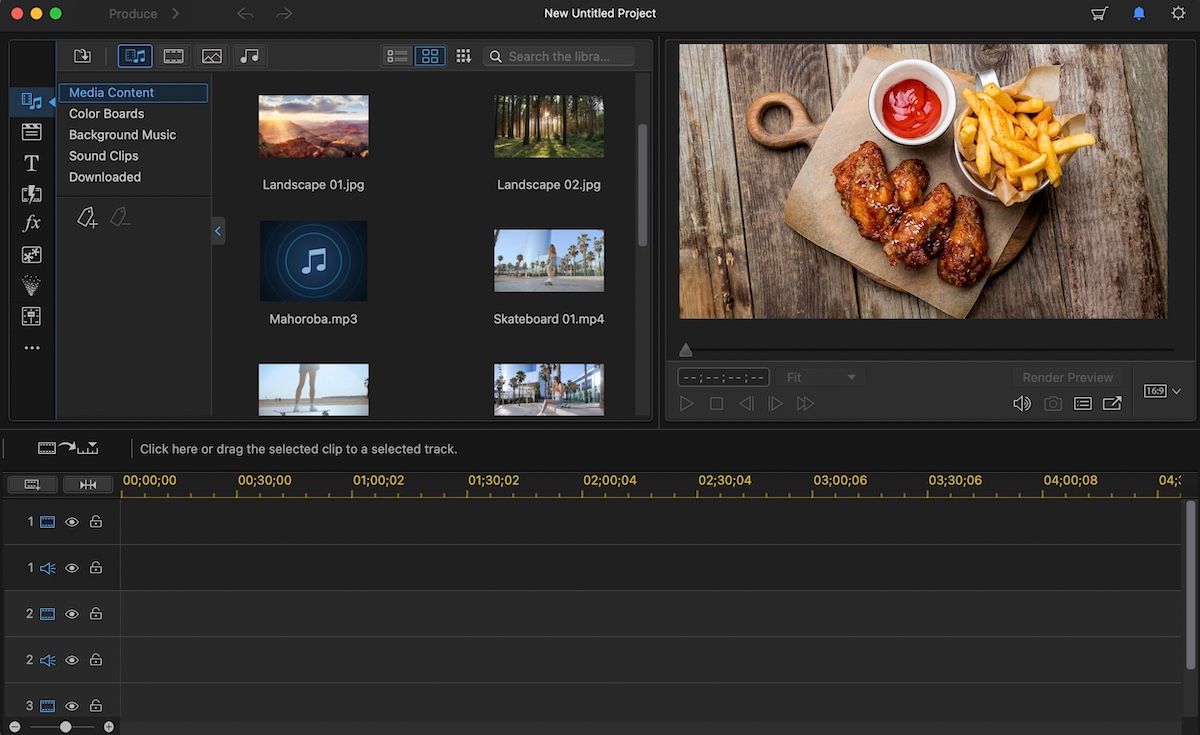Collapse the library explorer panel arrow

218,231
